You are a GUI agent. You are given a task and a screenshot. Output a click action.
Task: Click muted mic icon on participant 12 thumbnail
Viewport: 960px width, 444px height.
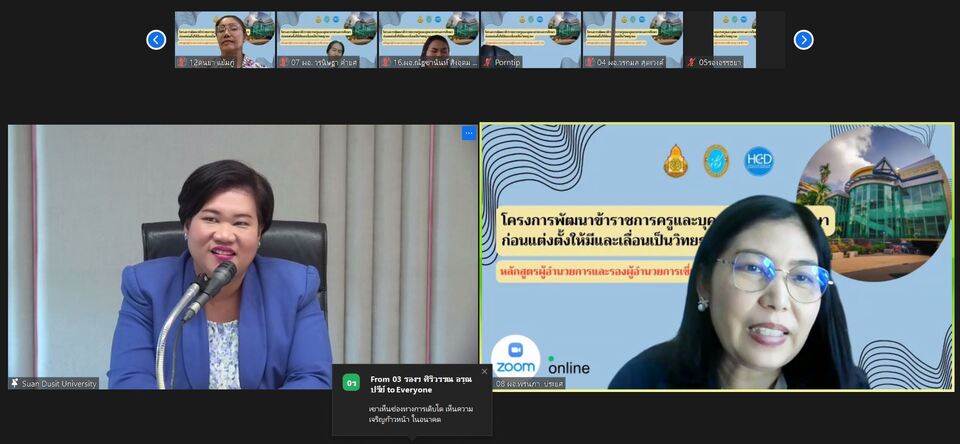(182, 62)
